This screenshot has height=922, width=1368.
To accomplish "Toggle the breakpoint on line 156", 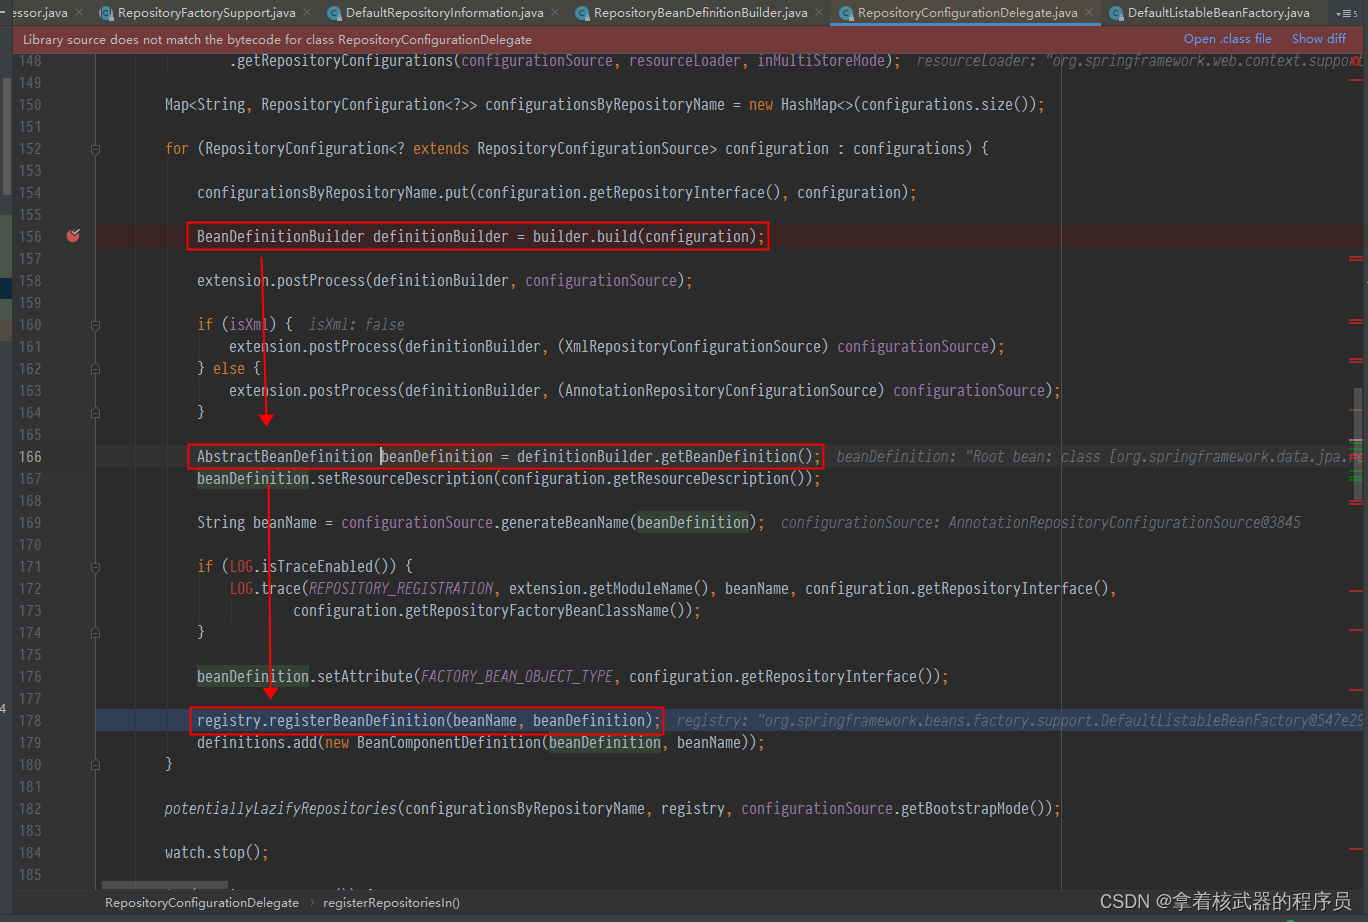I will [73, 236].
